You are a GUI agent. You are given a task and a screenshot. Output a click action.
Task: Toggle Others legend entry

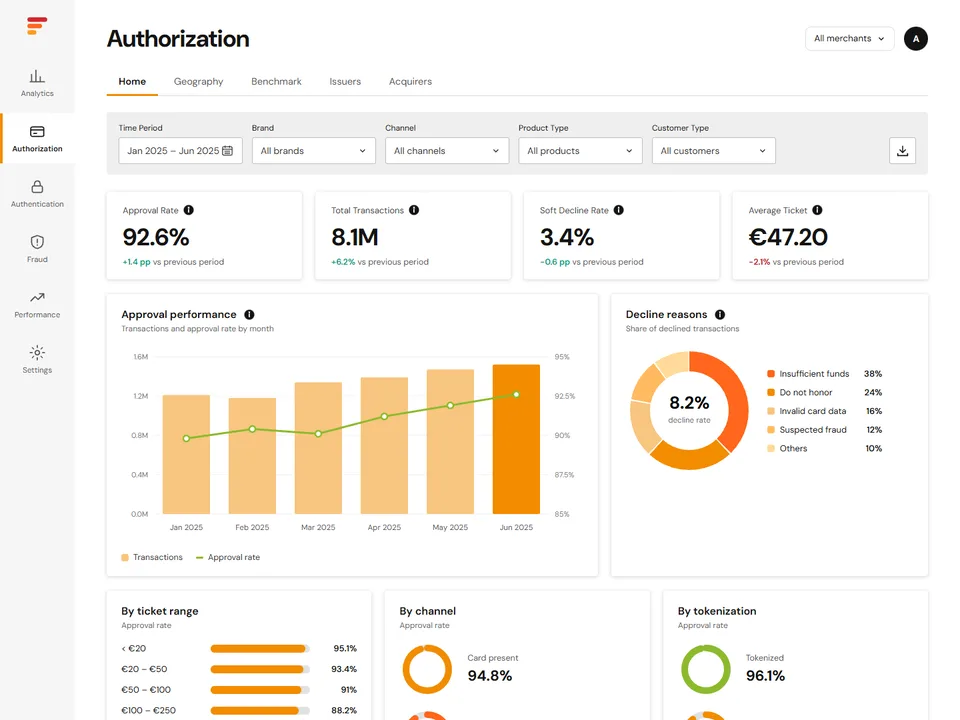(824, 448)
